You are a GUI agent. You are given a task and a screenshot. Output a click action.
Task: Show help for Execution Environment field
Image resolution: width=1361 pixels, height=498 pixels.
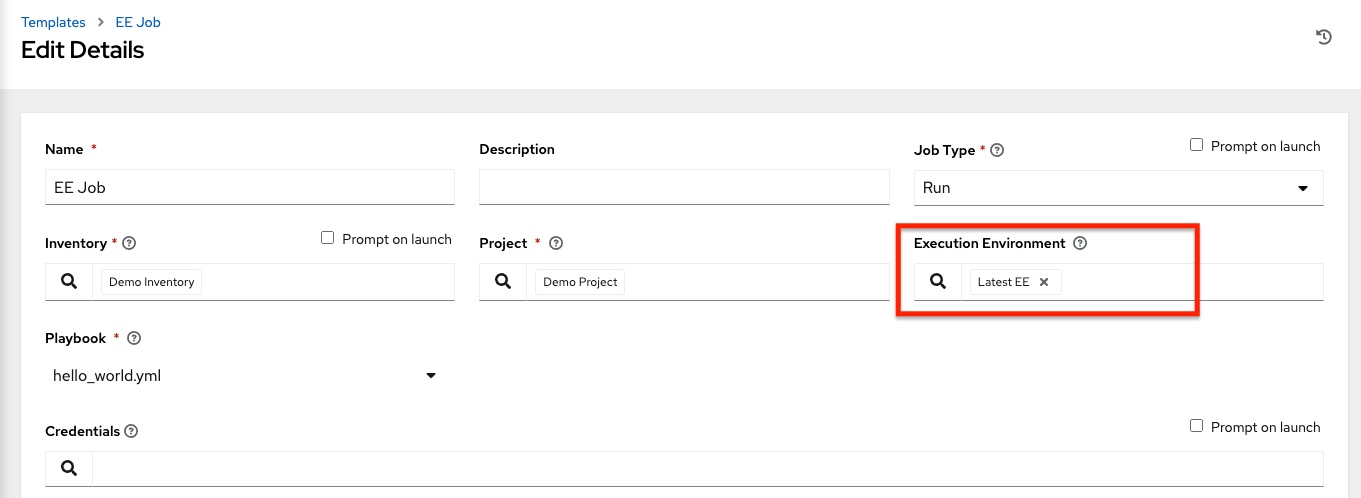coord(1080,244)
